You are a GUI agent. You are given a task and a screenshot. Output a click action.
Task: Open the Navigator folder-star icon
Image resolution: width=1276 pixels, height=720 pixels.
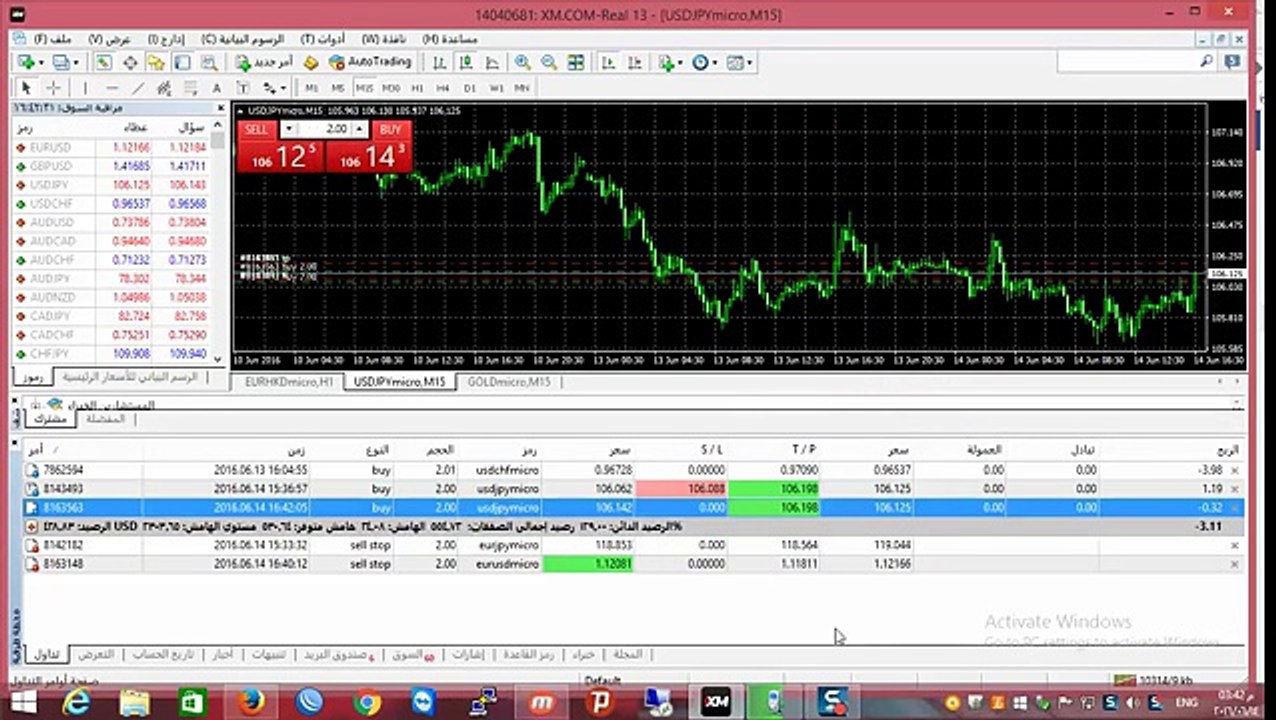point(156,62)
